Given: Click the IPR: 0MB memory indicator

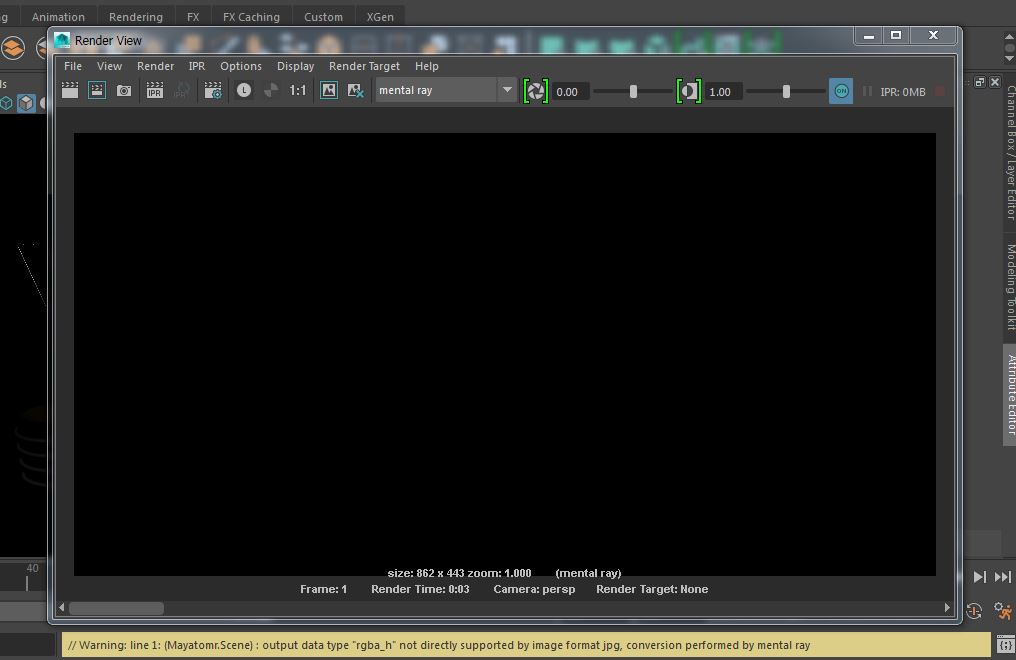Looking at the screenshot, I should click(903, 92).
